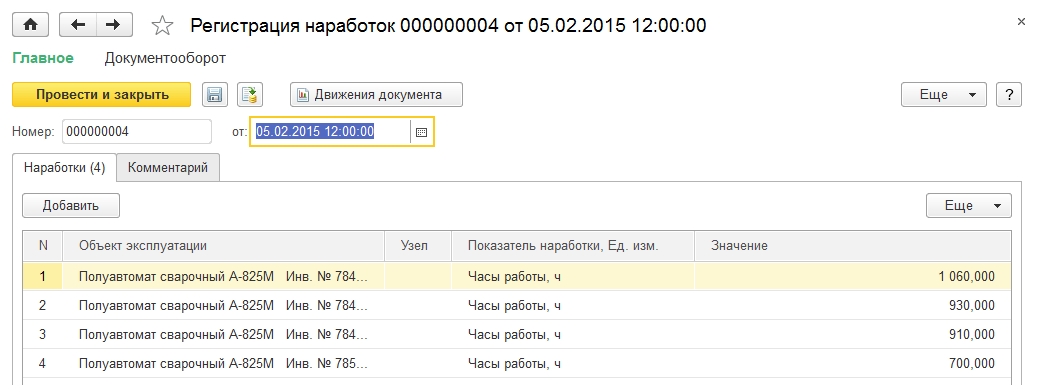Open Движения документа report
The width and height of the screenshot is (1039, 385).
point(376,95)
